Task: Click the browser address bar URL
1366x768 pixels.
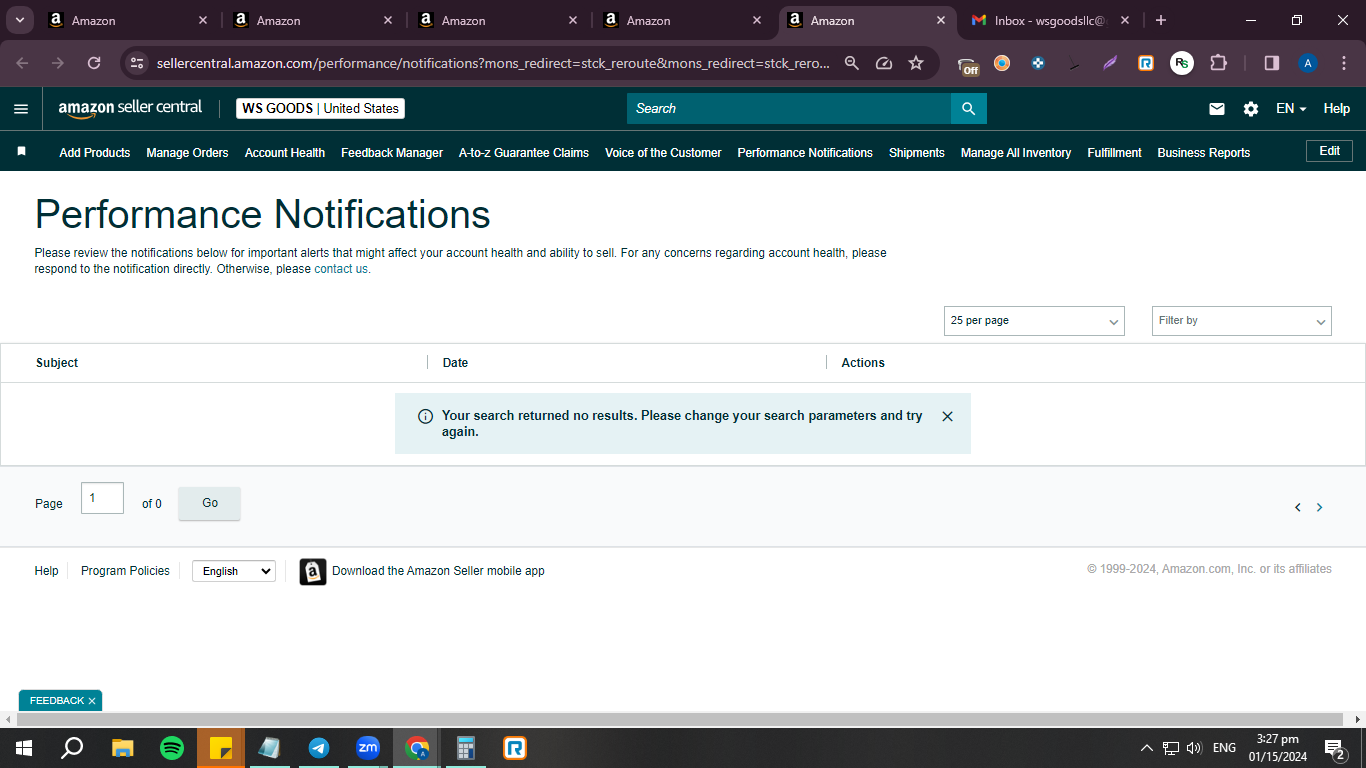Action: pos(493,63)
